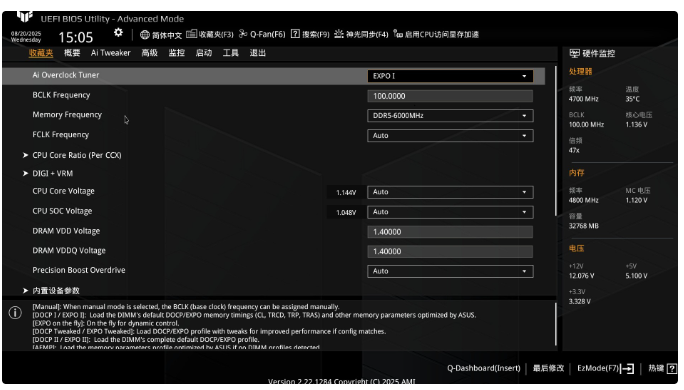The image size is (684, 390).
Task: Open the 收藏夹(F3) favorites icon
Action: [192, 34]
